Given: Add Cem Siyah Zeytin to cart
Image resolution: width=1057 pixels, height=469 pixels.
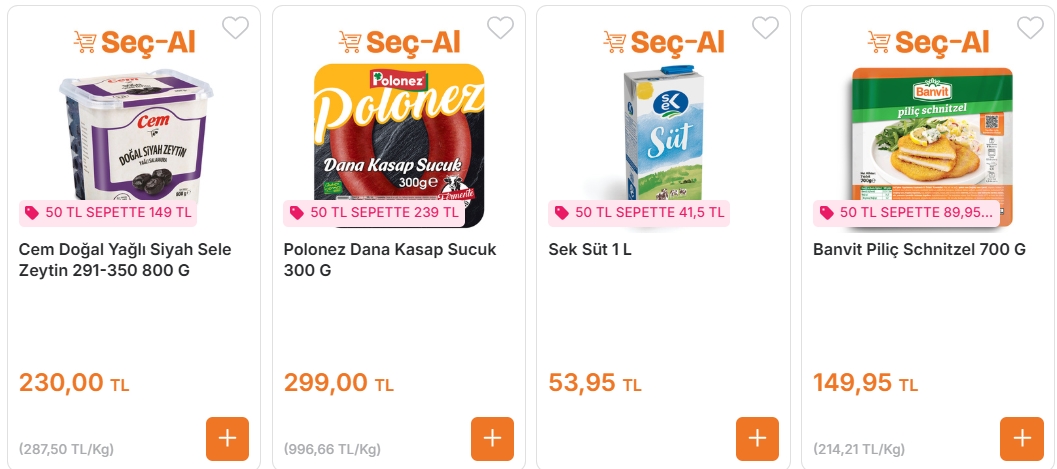Looking at the screenshot, I should (x=227, y=438).
